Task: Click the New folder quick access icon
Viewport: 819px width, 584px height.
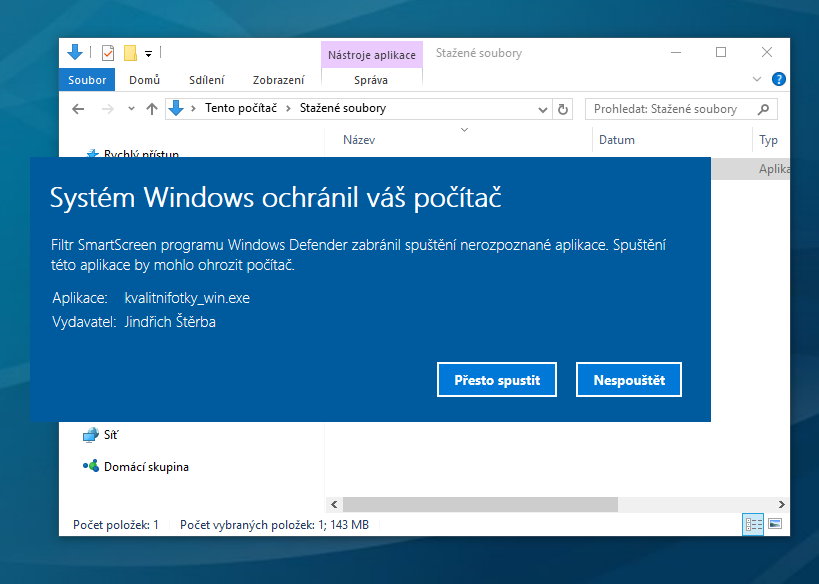Action: (x=130, y=53)
